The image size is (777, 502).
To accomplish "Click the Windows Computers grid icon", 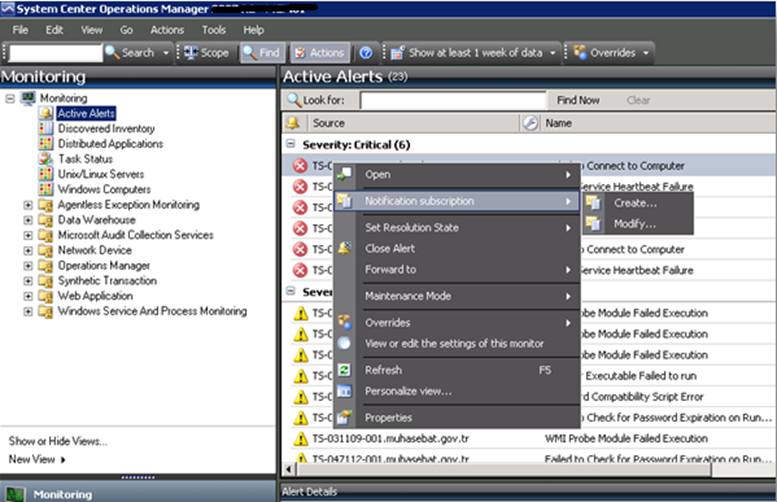I will tap(46, 189).
